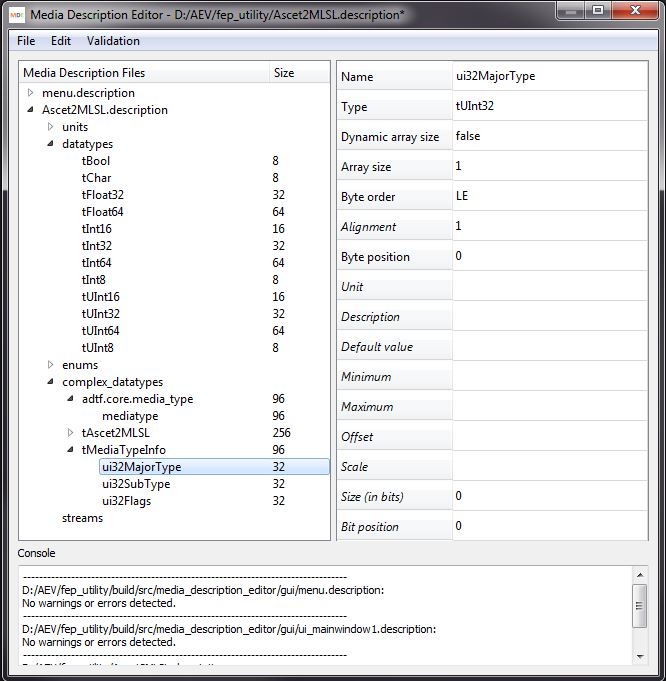Viewport: 666px width, 681px height.
Task: Select the streams node
Action: 82,518
